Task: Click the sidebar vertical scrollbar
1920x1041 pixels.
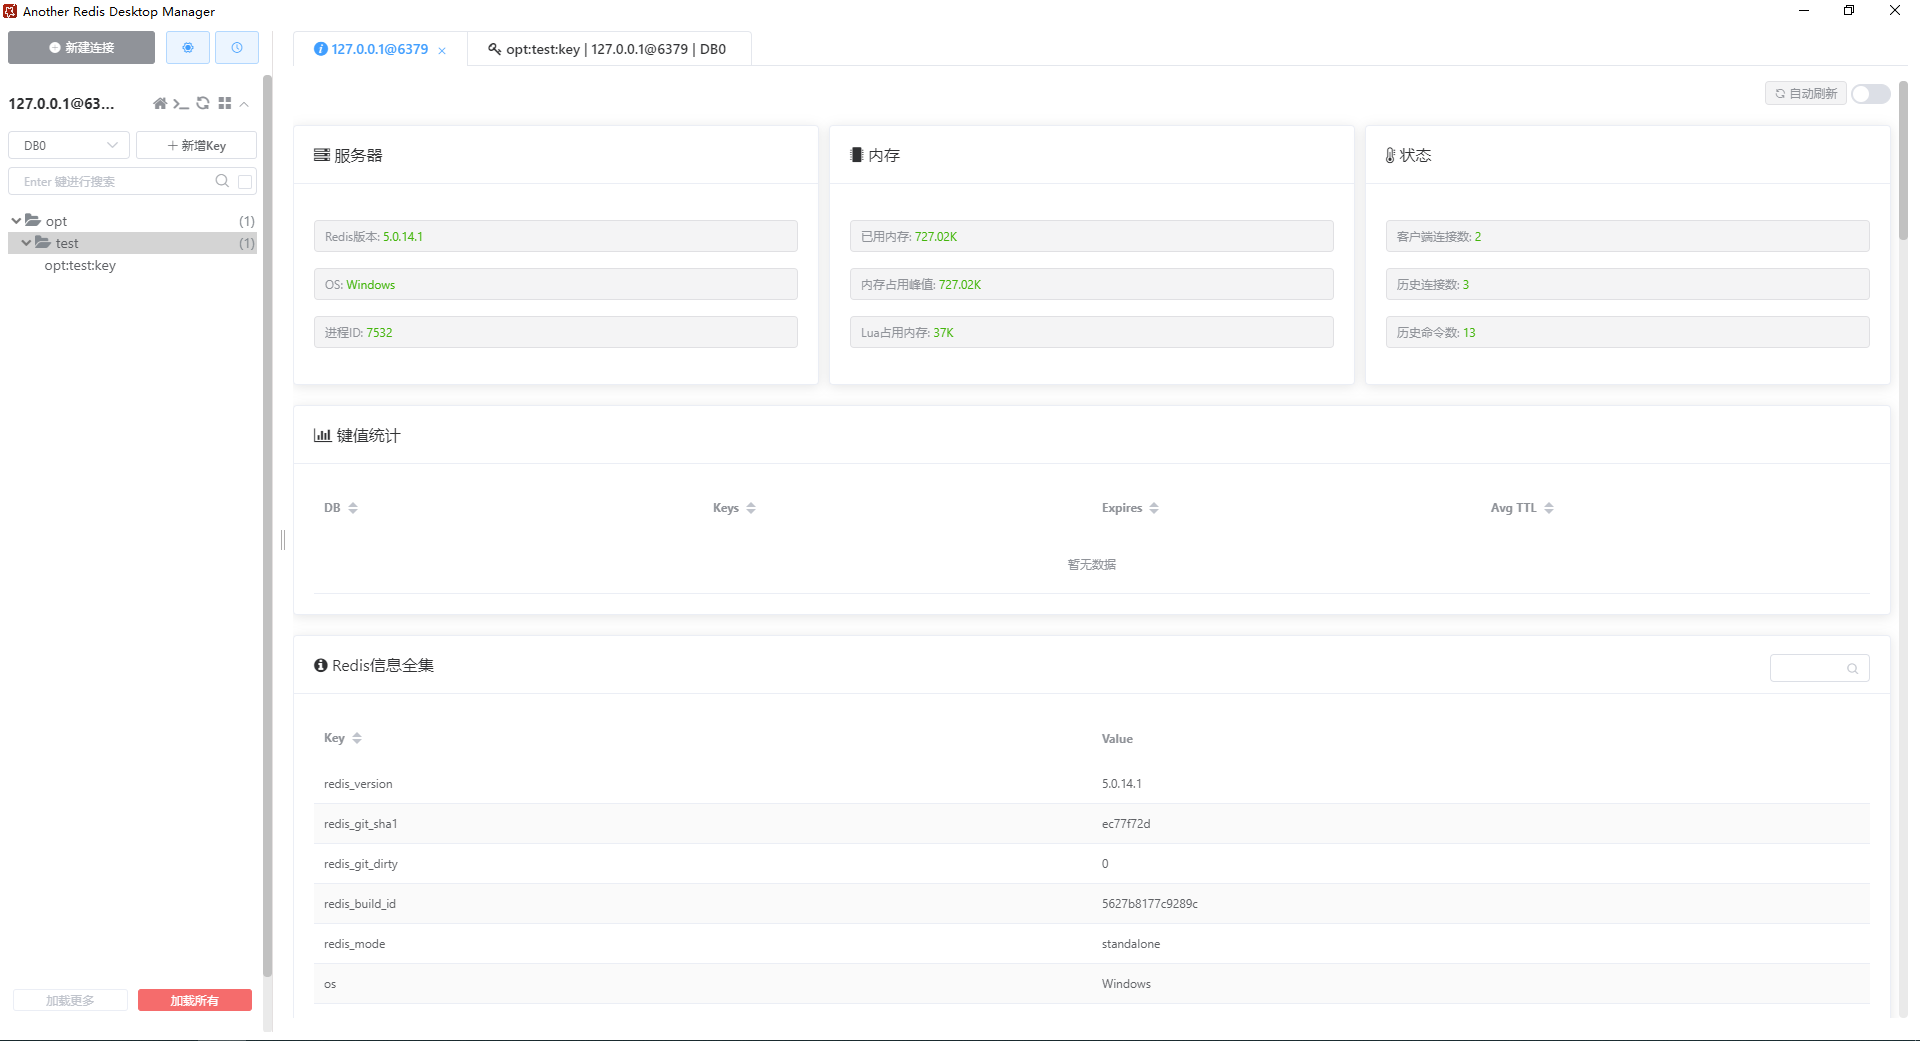Action: 267,525
